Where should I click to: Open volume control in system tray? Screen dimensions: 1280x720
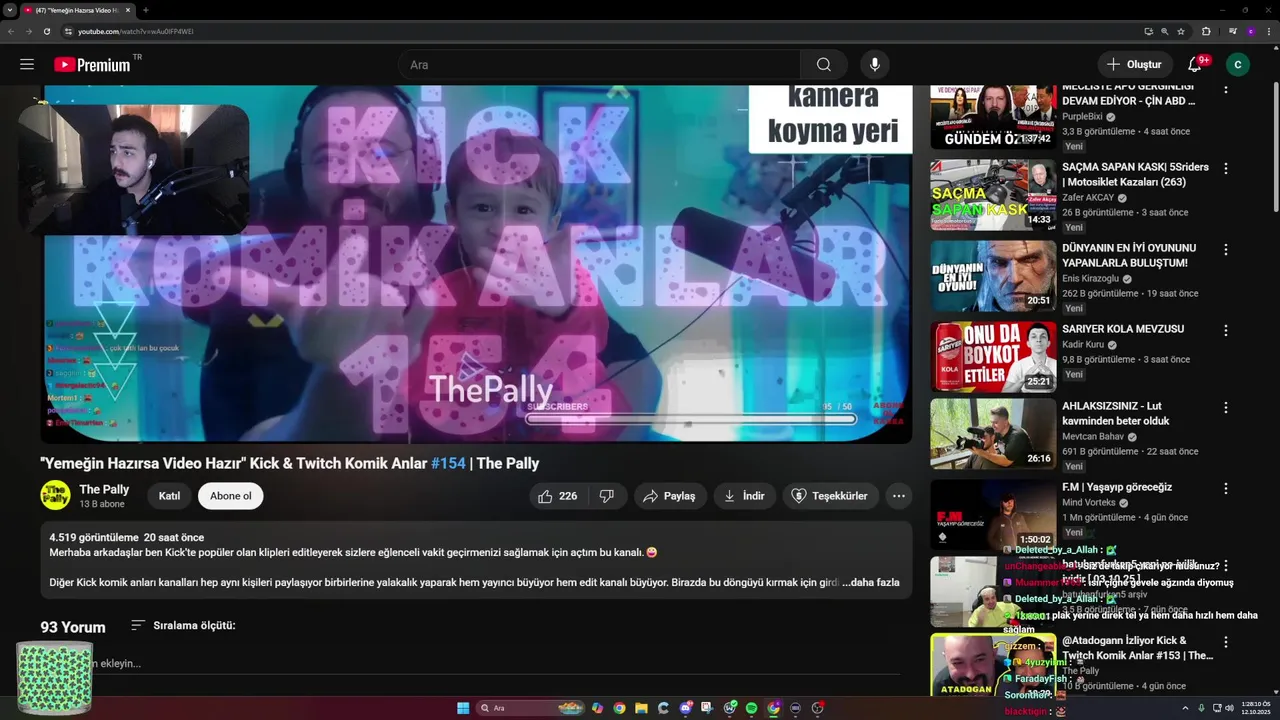click(1229, 708)
